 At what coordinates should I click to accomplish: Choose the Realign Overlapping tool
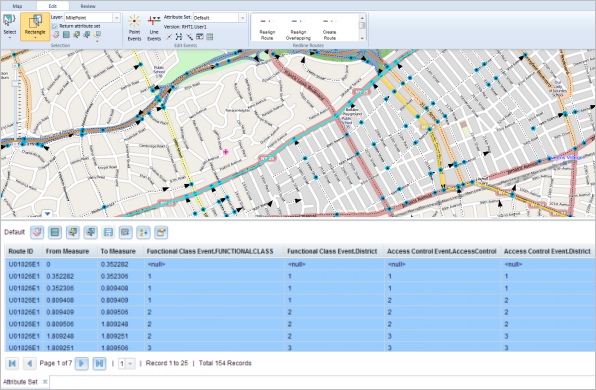pos(298,29)
